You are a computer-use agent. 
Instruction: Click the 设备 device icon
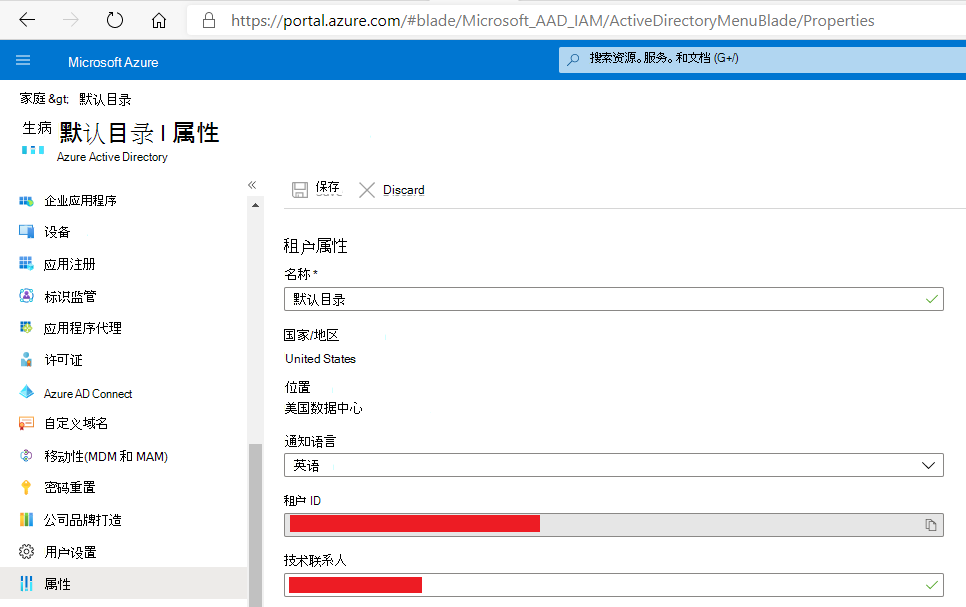26,232
